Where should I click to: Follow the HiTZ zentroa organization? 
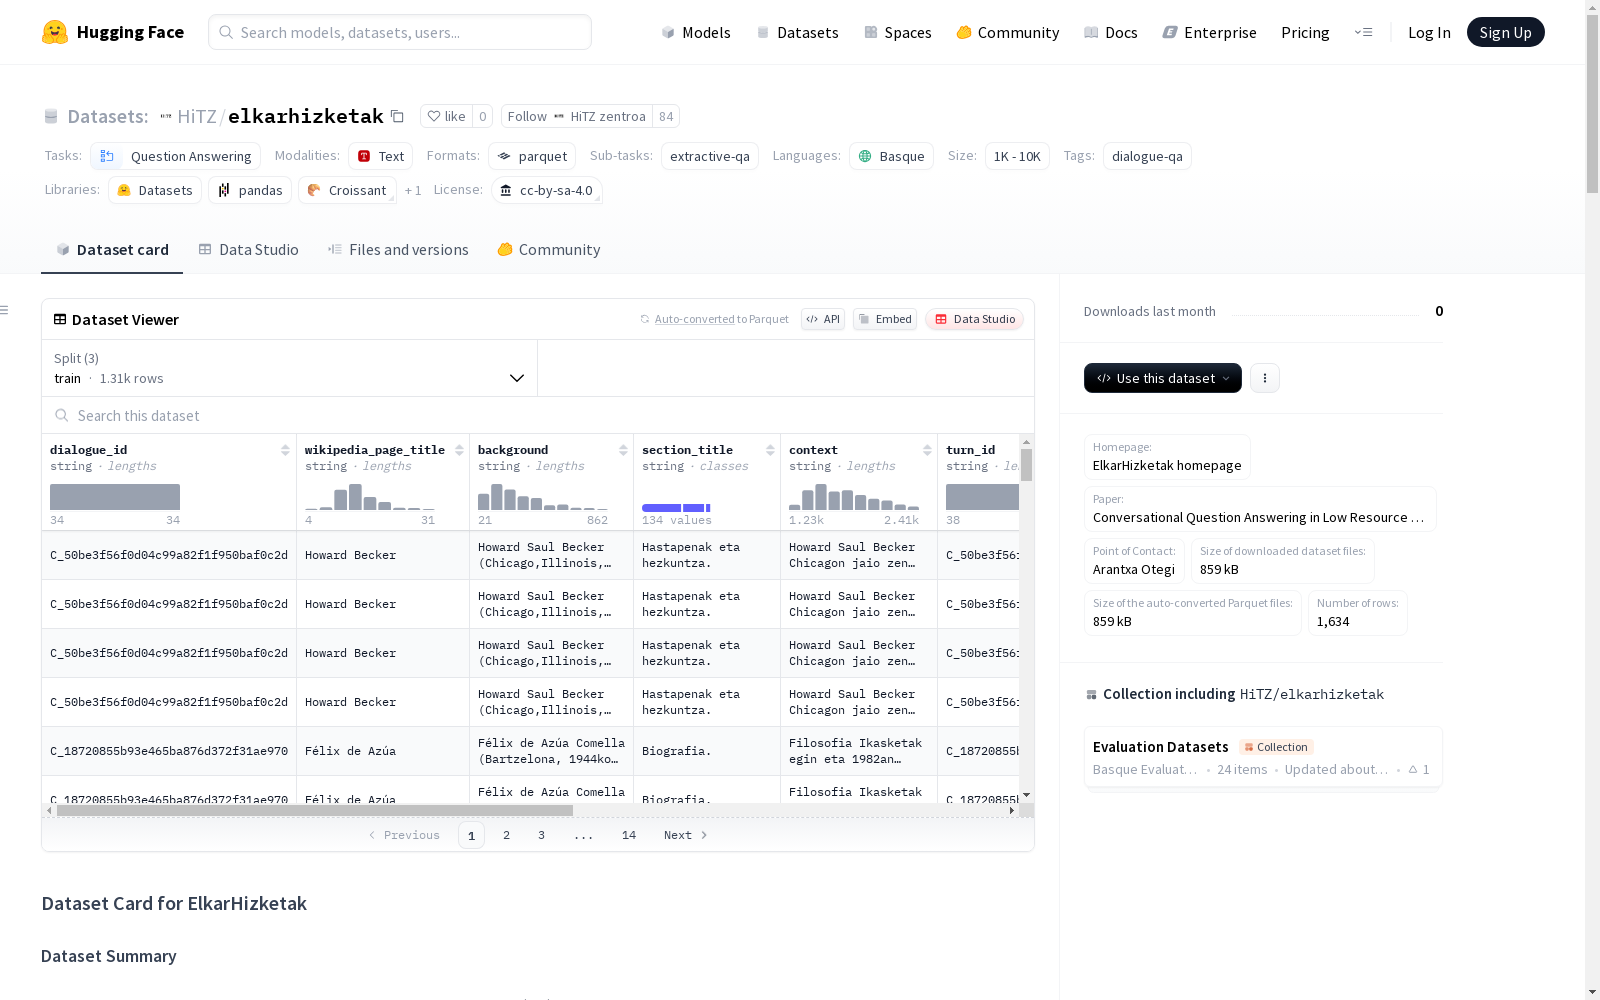tap(577, 116)
